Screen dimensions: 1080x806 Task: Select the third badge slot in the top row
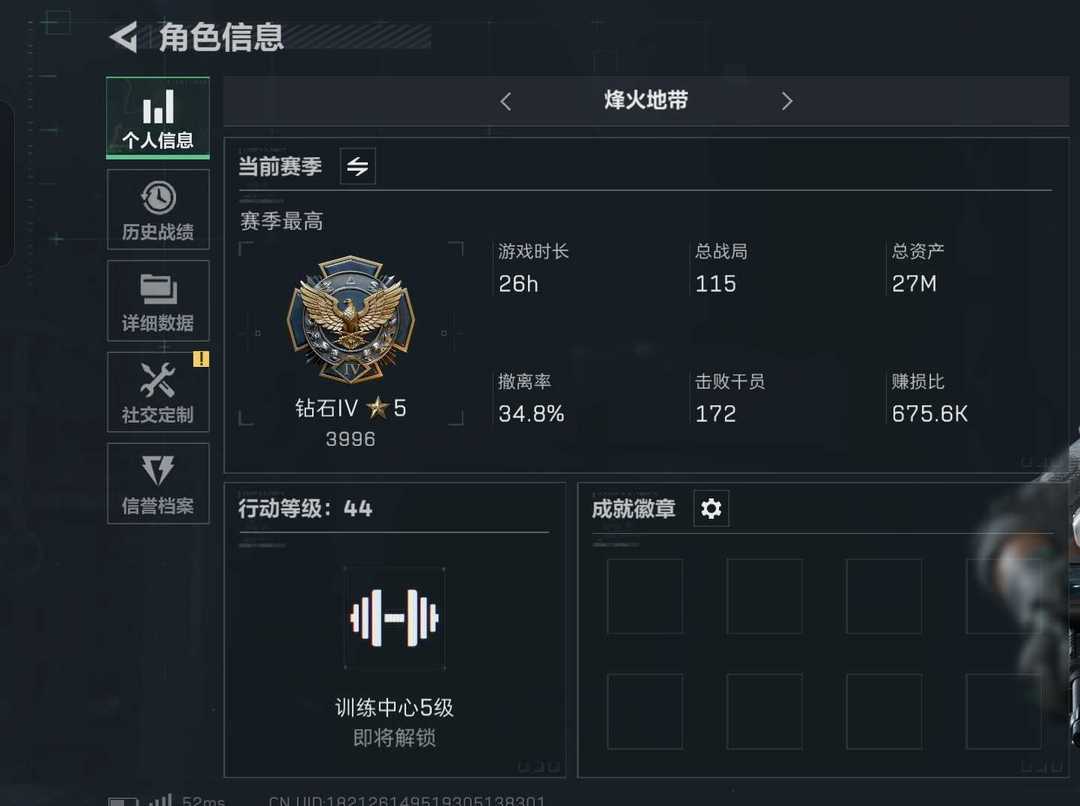point(884,596)
